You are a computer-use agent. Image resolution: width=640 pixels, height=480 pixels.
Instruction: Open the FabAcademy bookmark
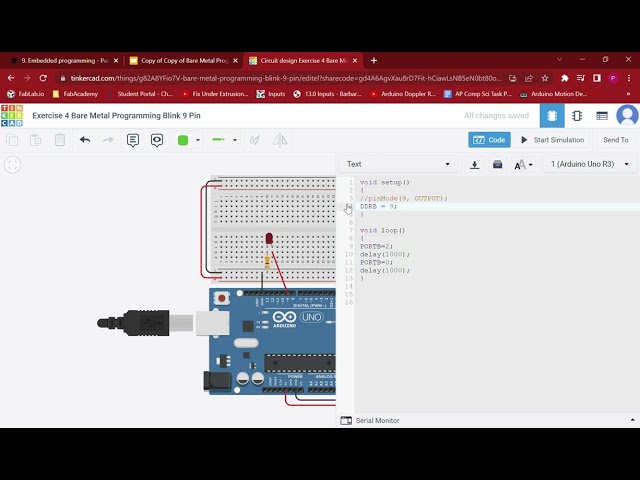tap(76, 94)
